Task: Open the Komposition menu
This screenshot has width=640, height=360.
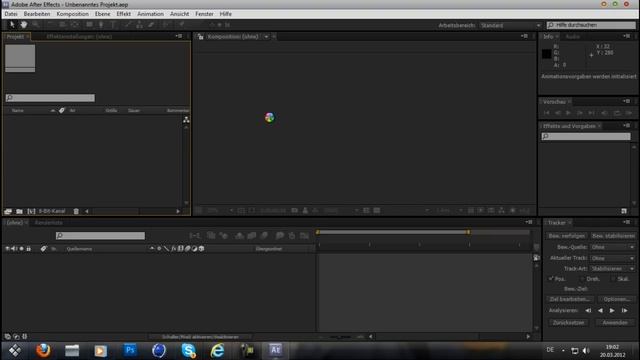Action: (x=73, y=14)
